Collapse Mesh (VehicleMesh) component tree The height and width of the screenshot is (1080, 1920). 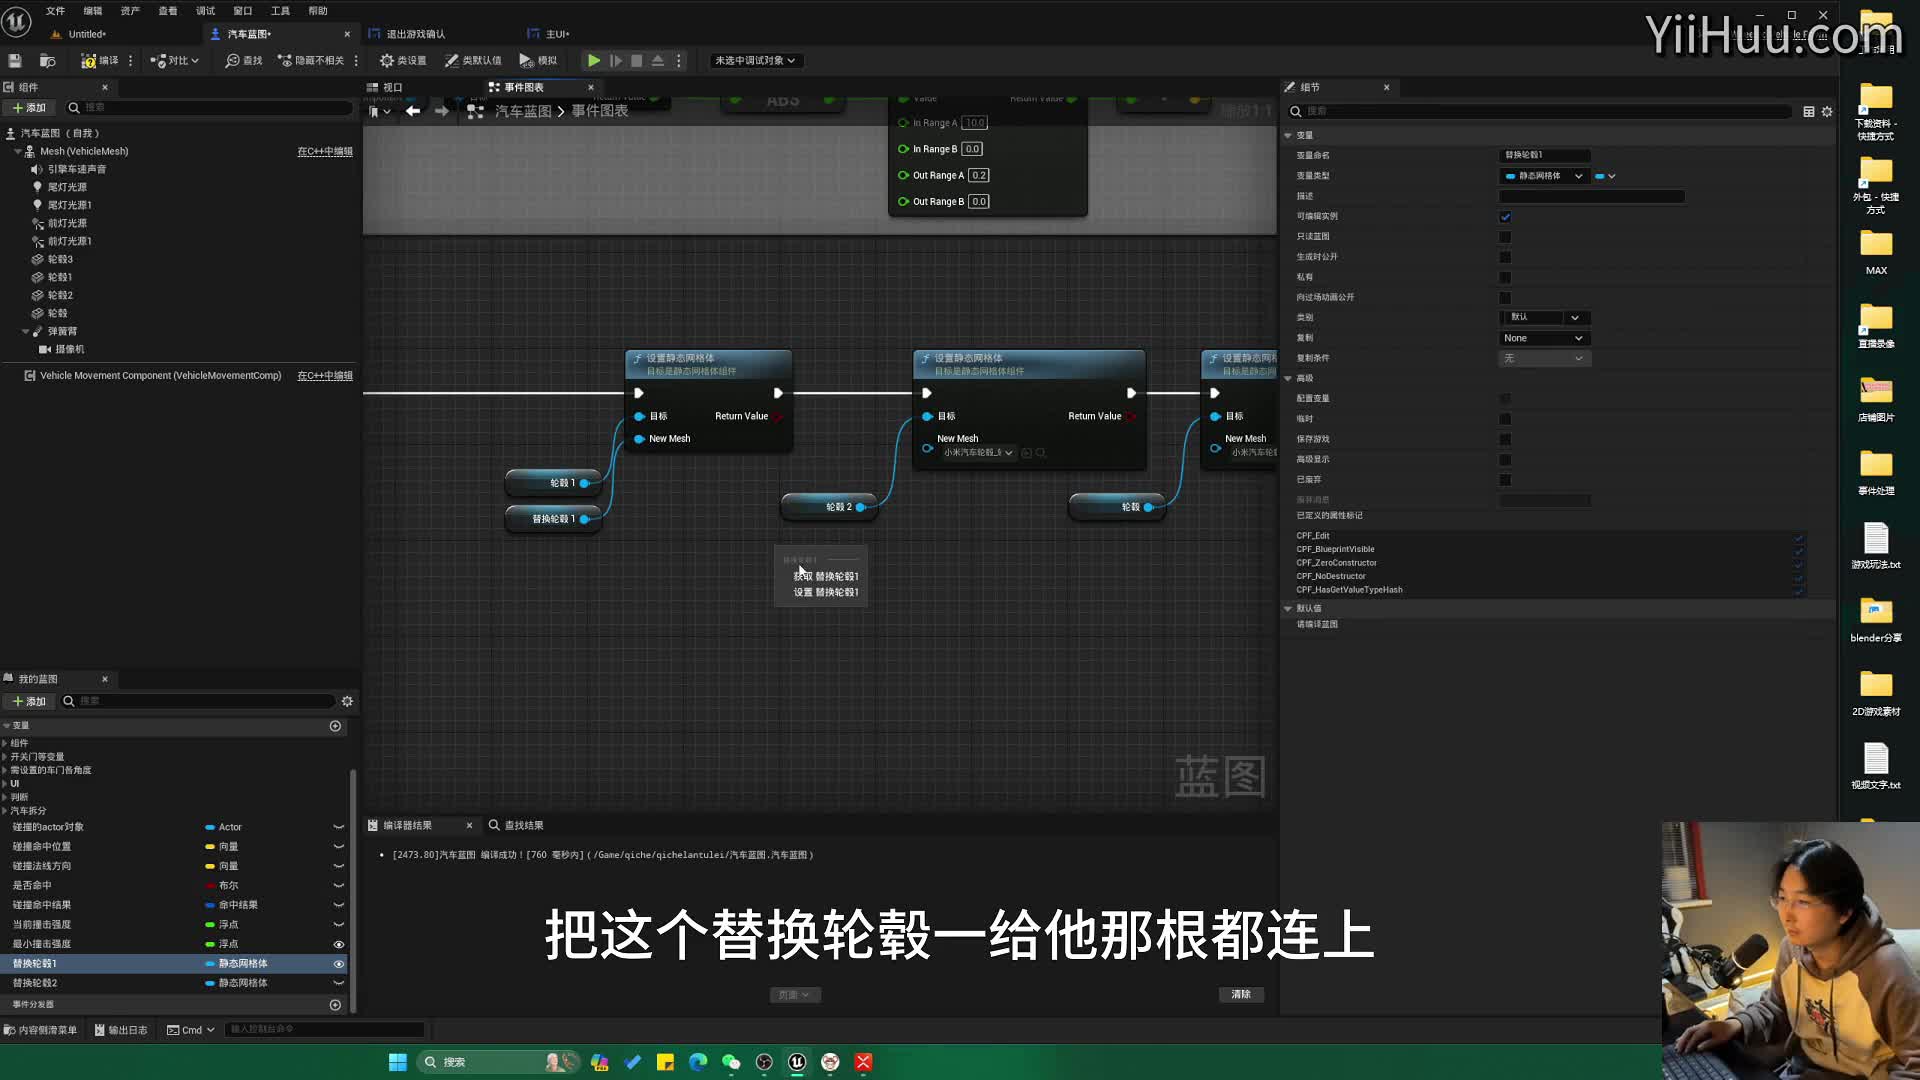[18, 152]
